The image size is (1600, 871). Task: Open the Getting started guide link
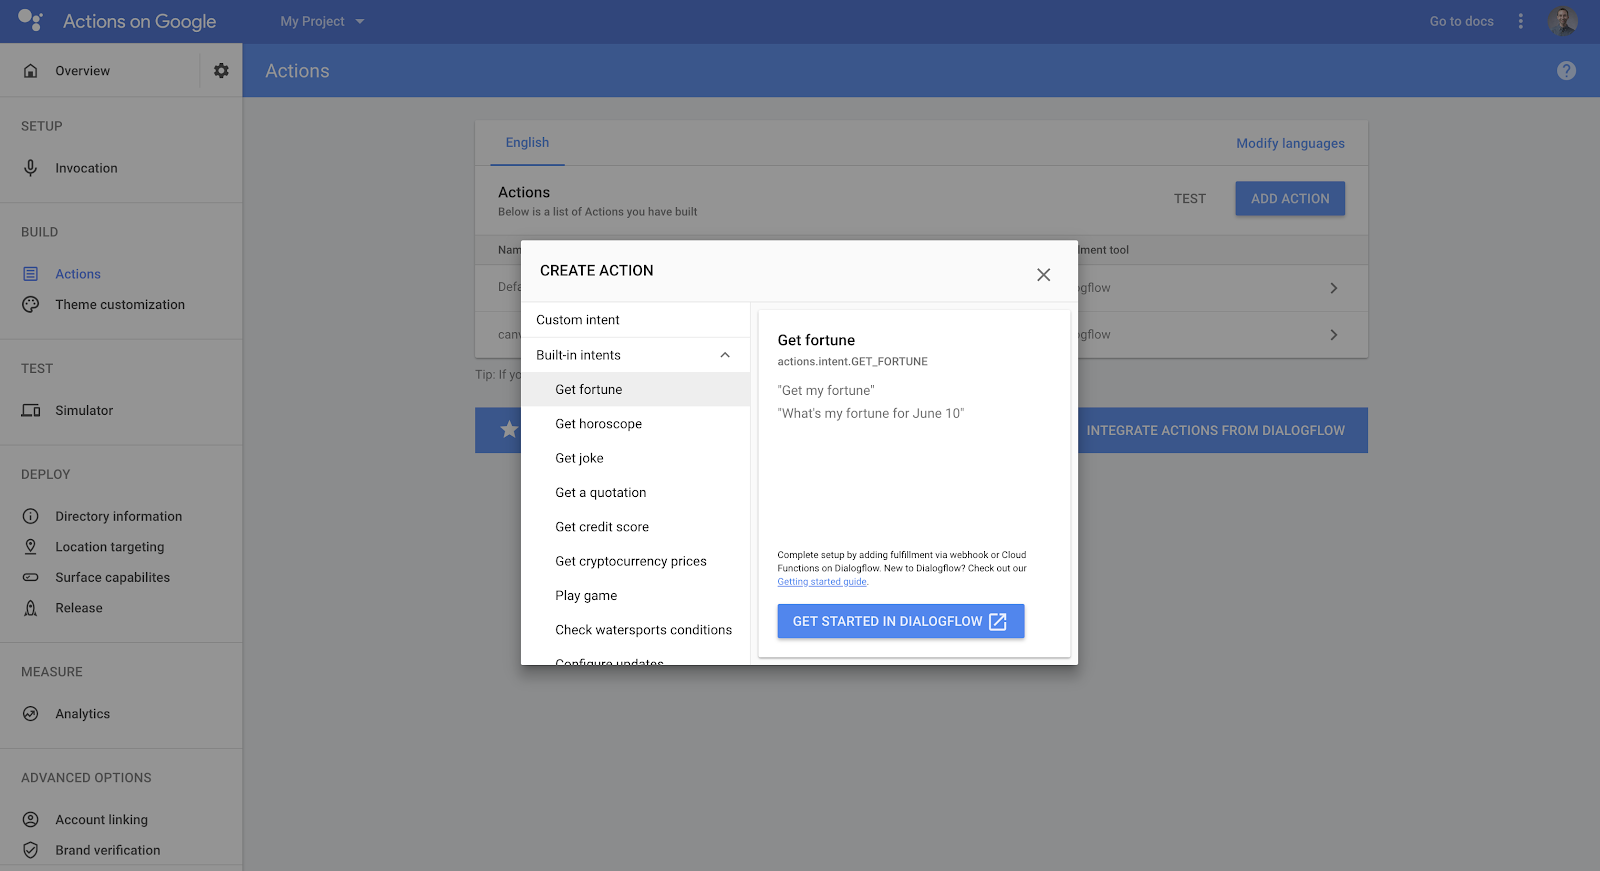[822, 582]
